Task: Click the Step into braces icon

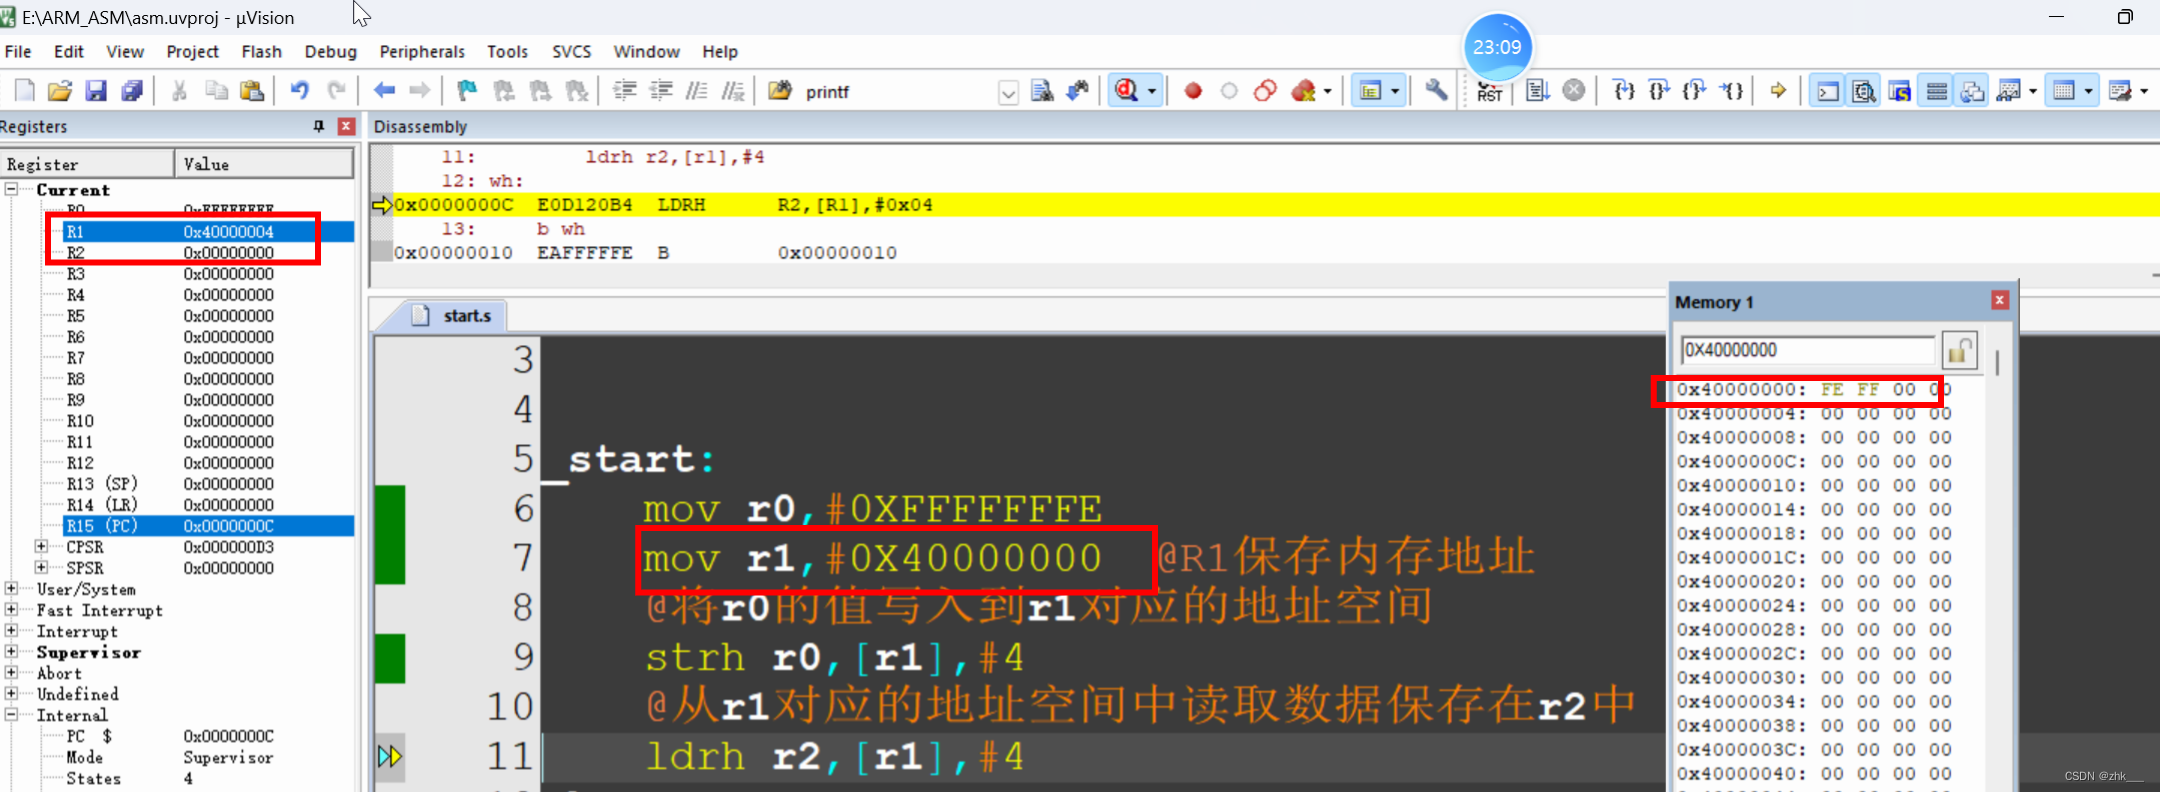Action: click(1624, 91)
